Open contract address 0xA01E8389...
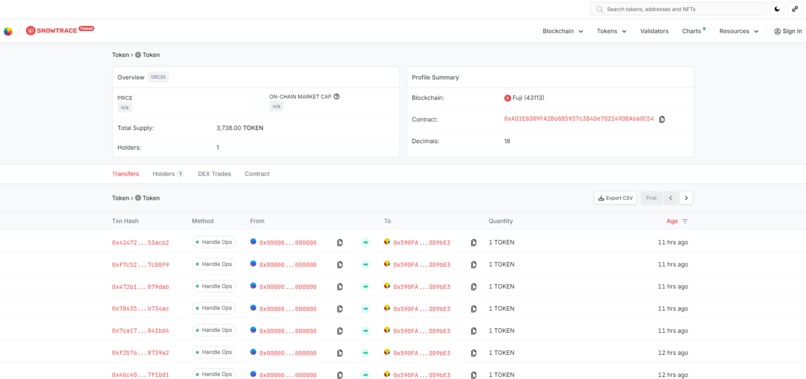The image size is (806, 379). (579, 119)
